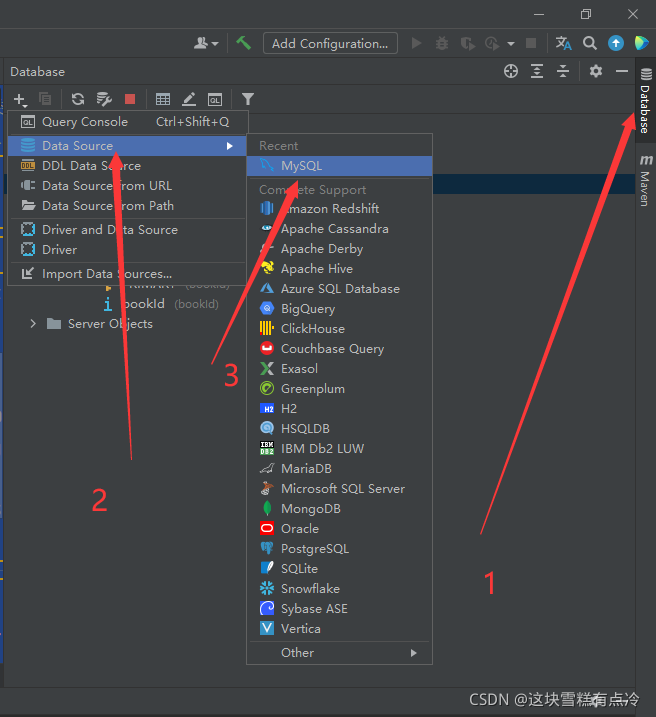Image resolution: width=656 pixels, height=717 pixels.
Task: Click Add Configuration... button
Action: [x=330, y=43]
